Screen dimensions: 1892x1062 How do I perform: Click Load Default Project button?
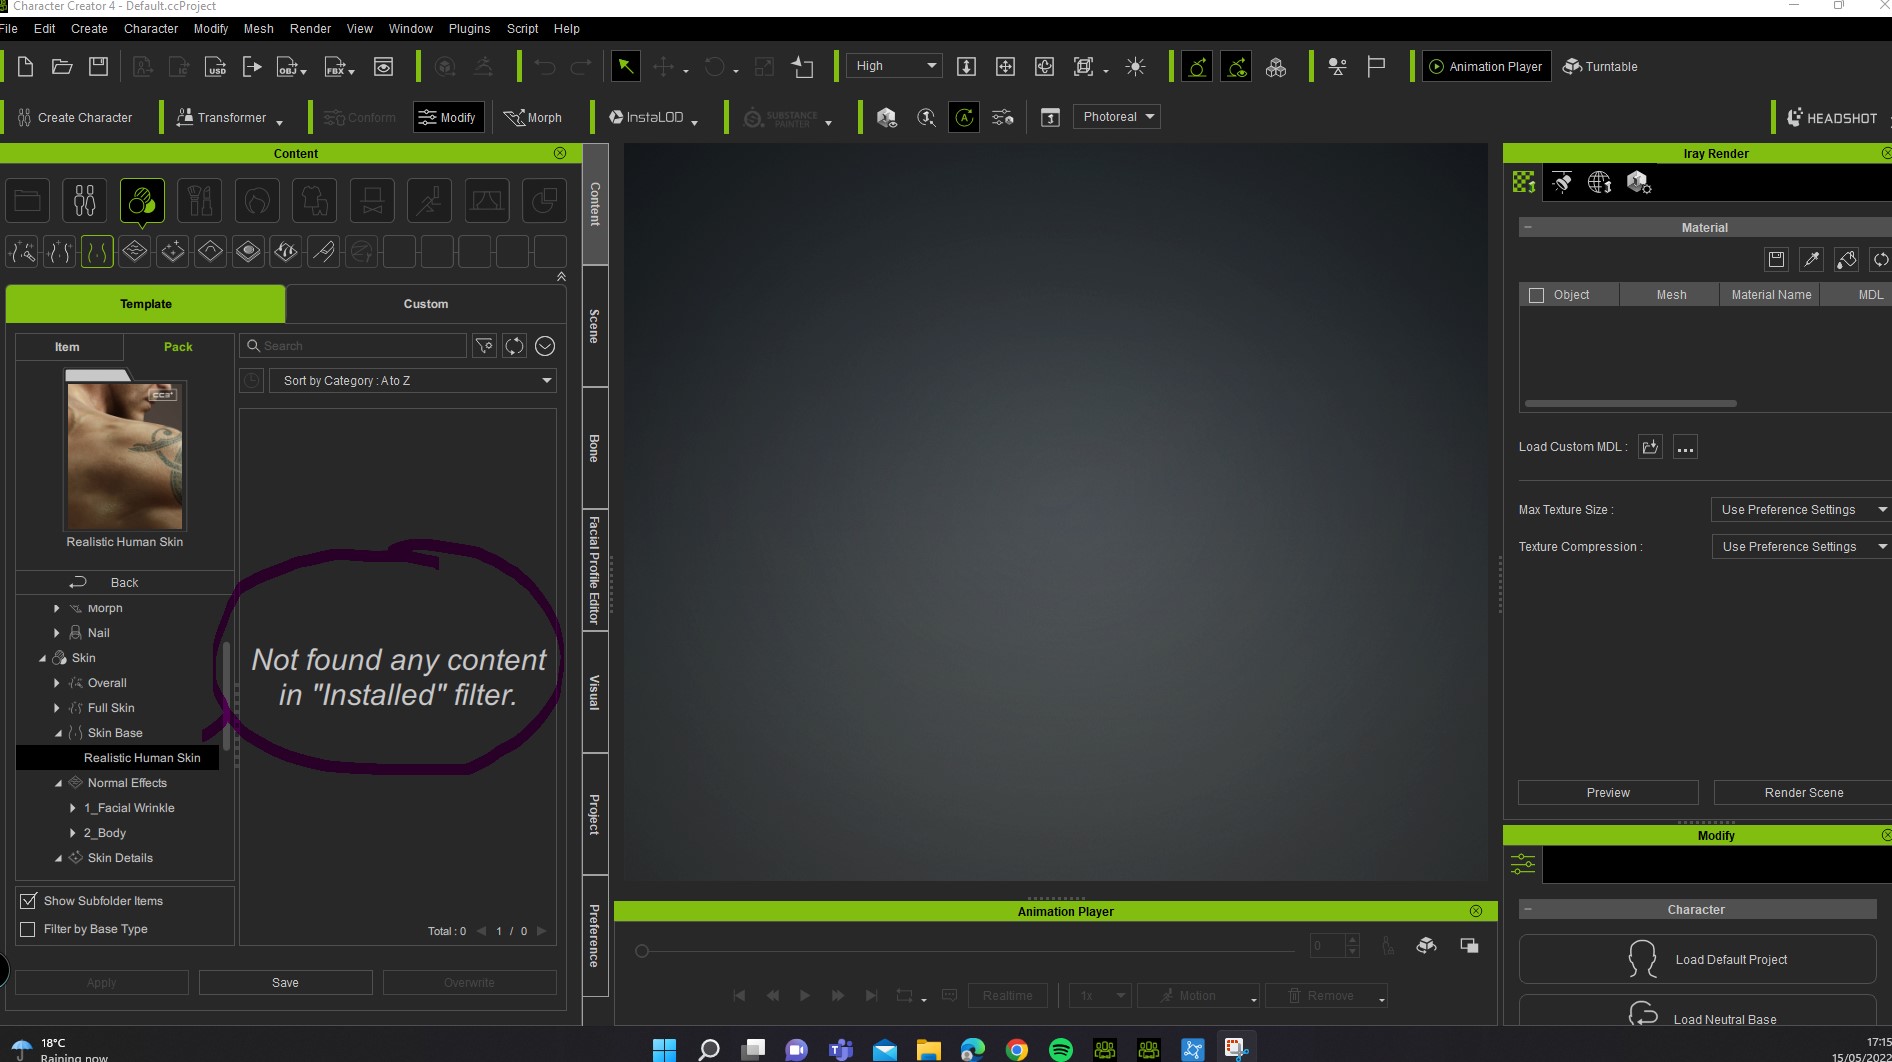[x=1697, y=960]
